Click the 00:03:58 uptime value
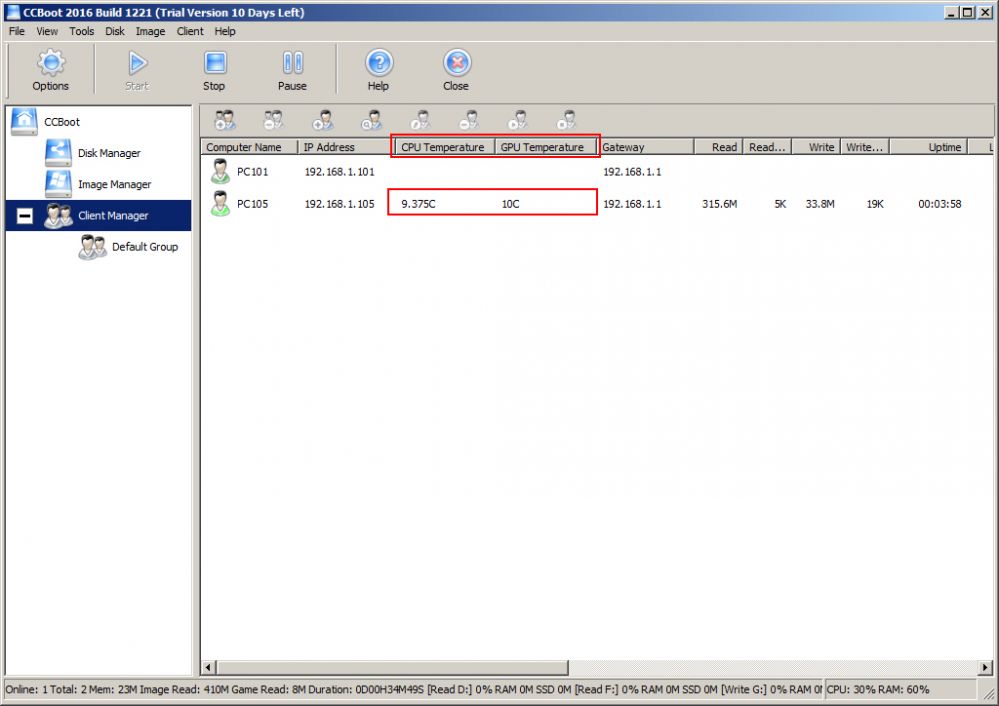The image size is (999, 706). tap(940, 204)
